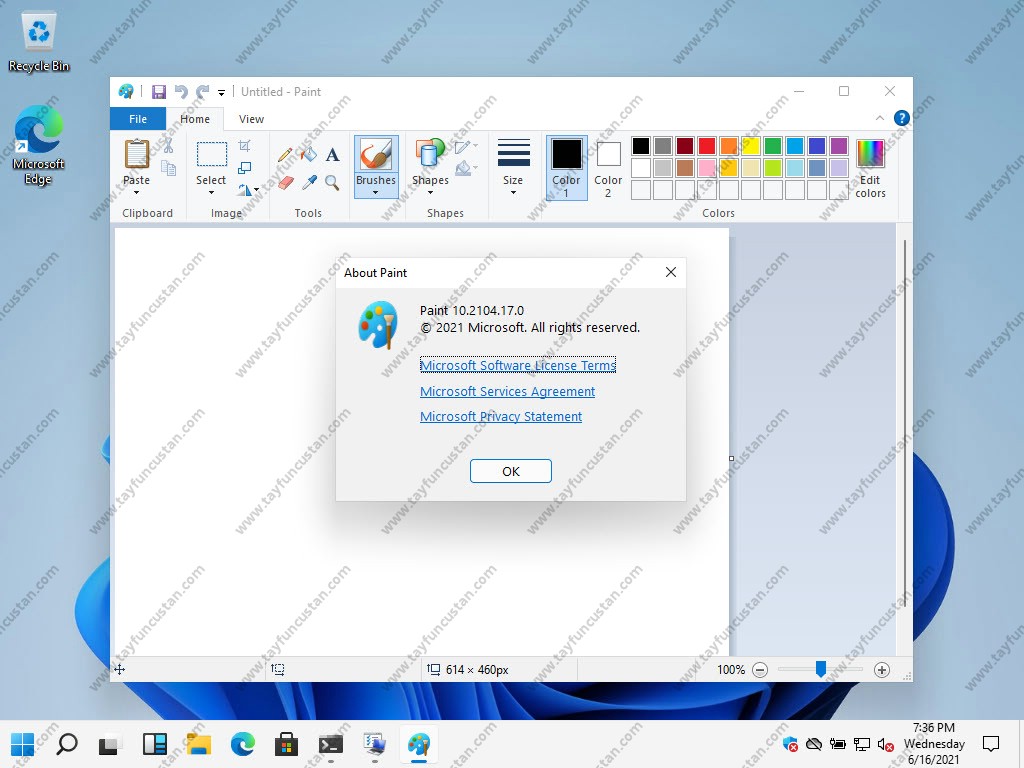Open Customize Quick Access Toolbar arrow

coord(221,93)
